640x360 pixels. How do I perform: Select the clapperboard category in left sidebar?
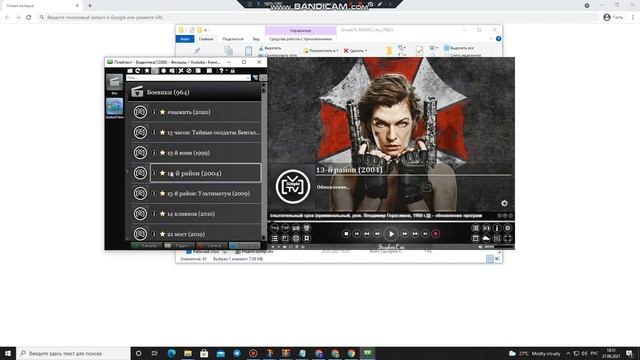point(114,82)
